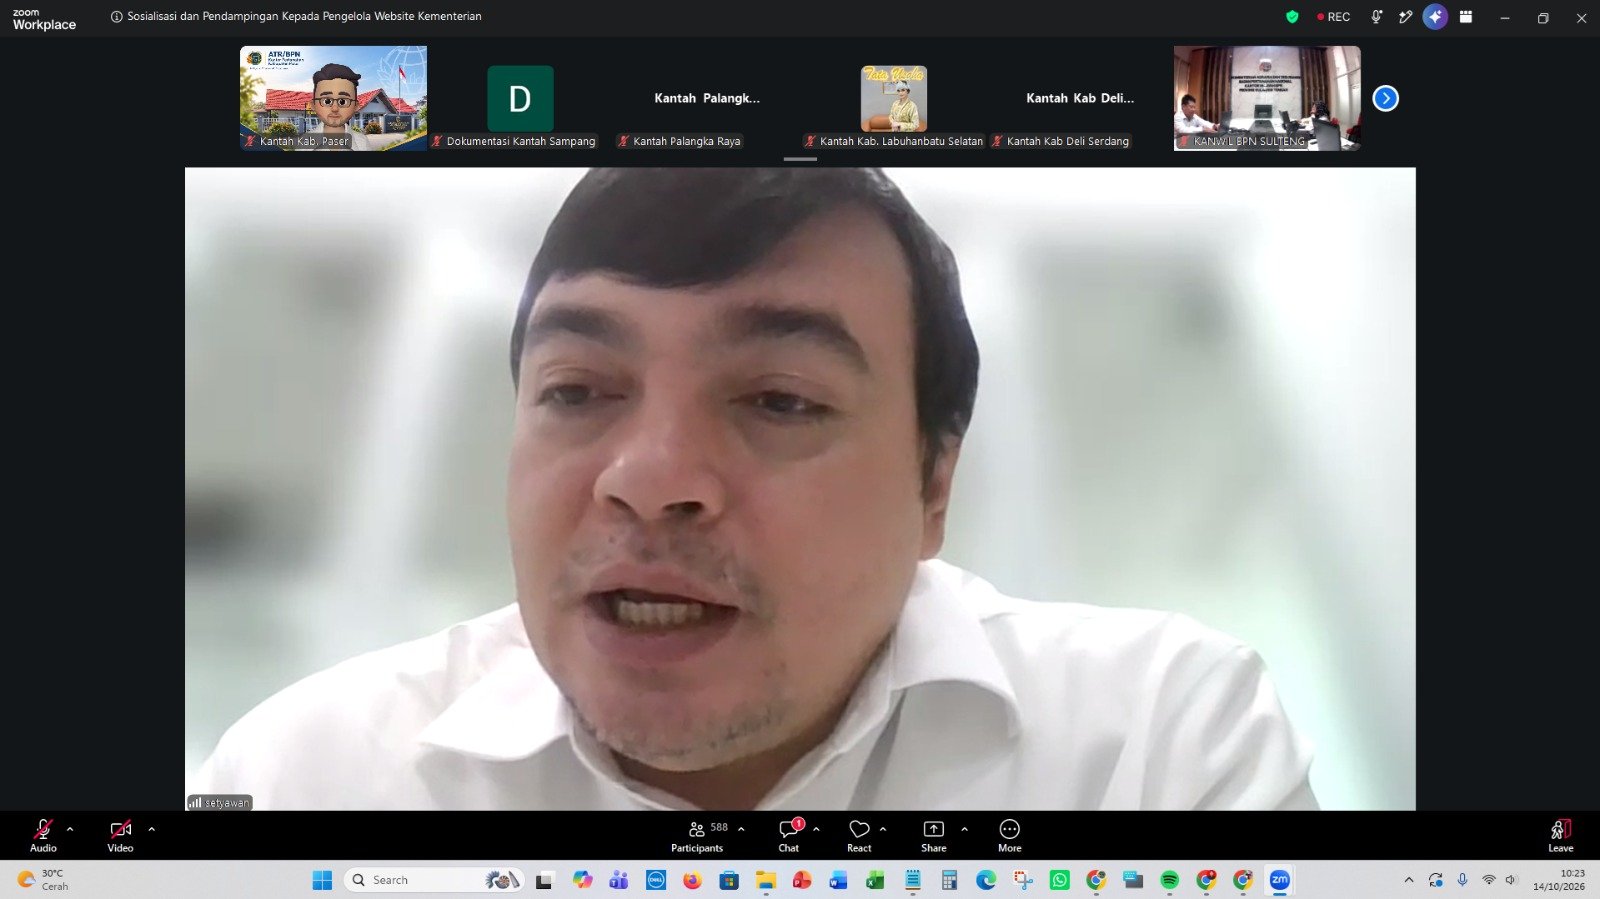Viewport: 1600px width, 899px height.
Task: Open the Chat panel
Action: [789, 836]
